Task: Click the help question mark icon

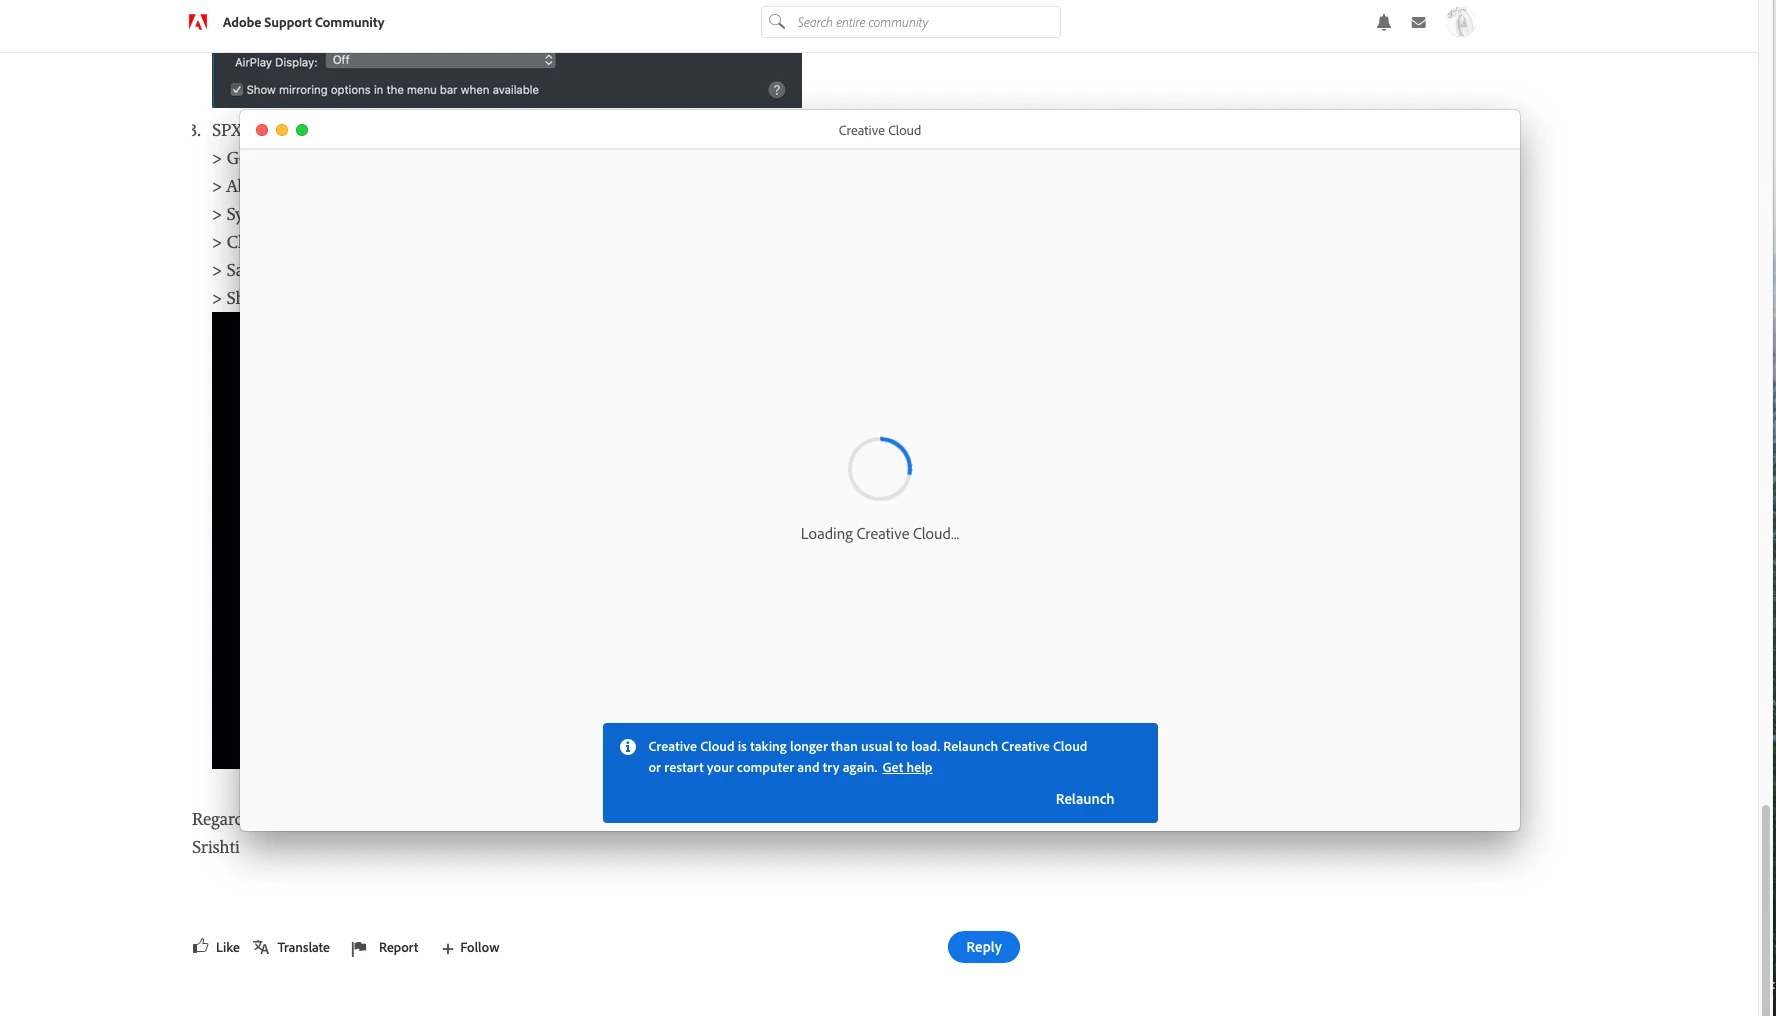Action: [x=777, y=90]
